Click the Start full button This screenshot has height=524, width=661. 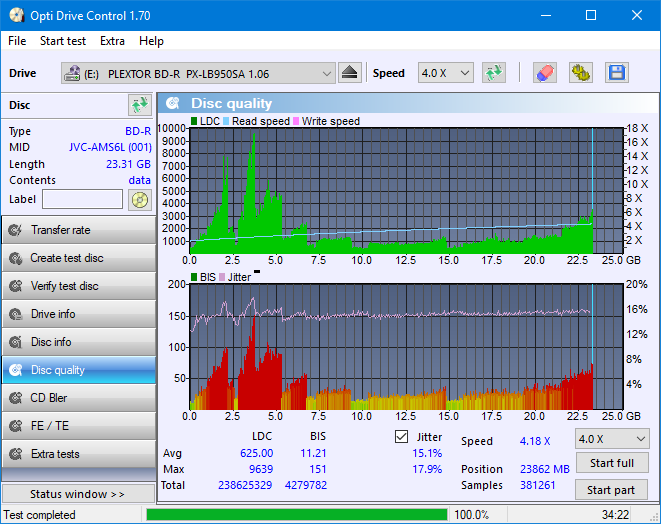[x=611, y=463]
